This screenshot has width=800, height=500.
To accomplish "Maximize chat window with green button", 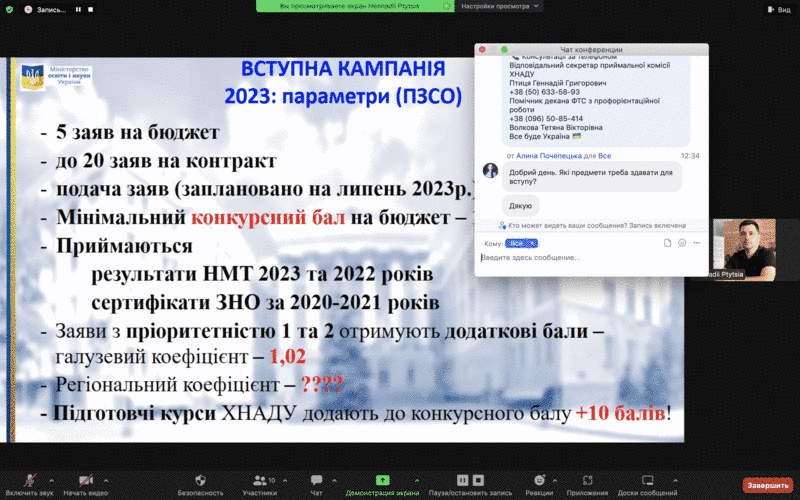I will tap(504, 49).
